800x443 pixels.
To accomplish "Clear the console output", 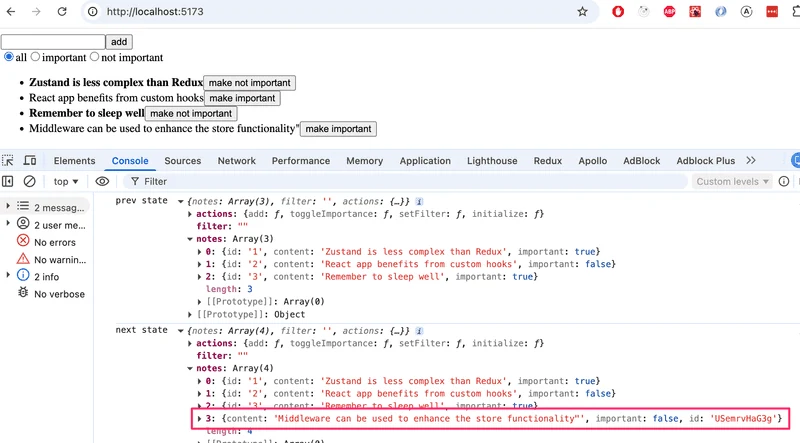I will click(30, 181).
